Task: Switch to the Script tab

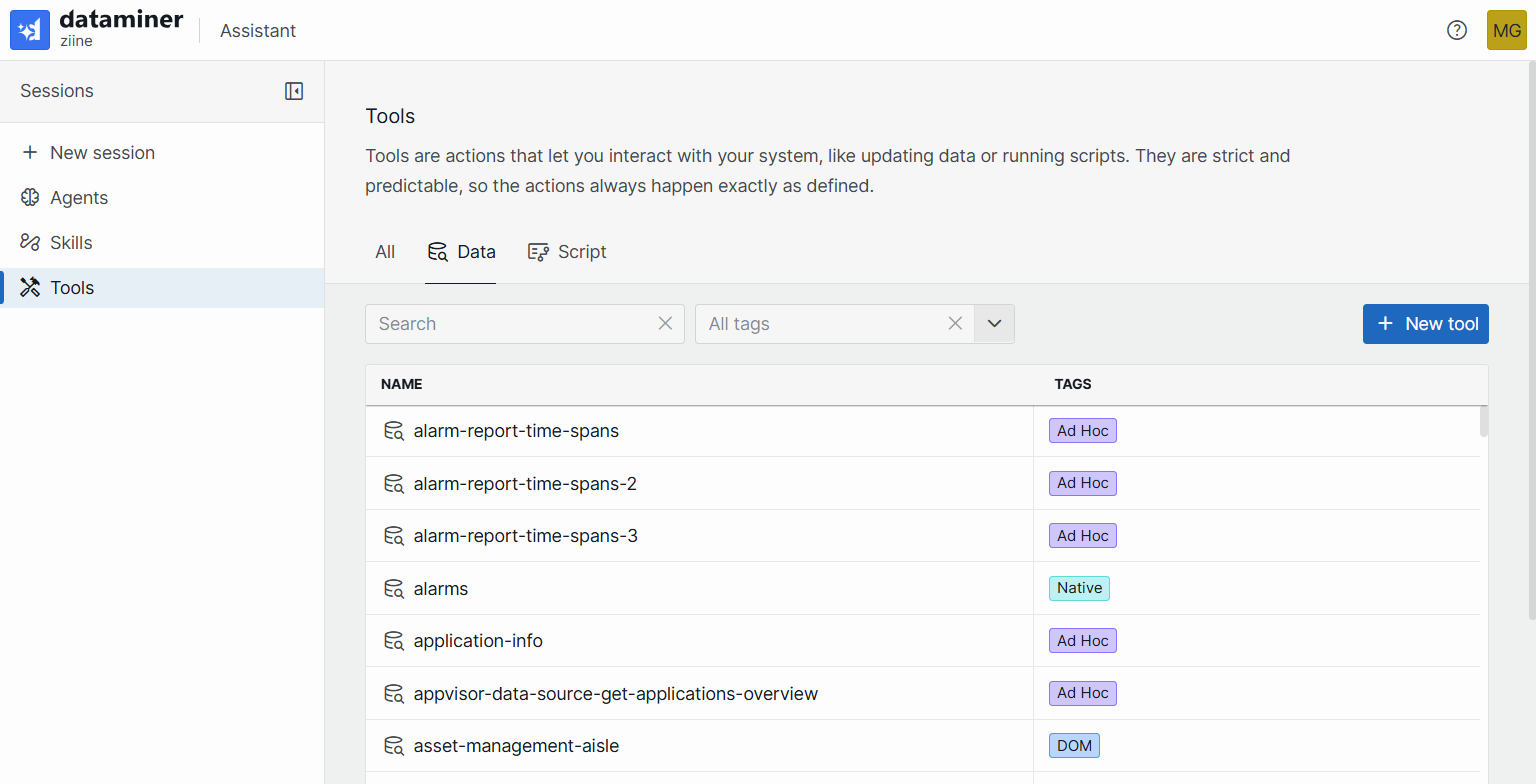Action: point(567,252)
